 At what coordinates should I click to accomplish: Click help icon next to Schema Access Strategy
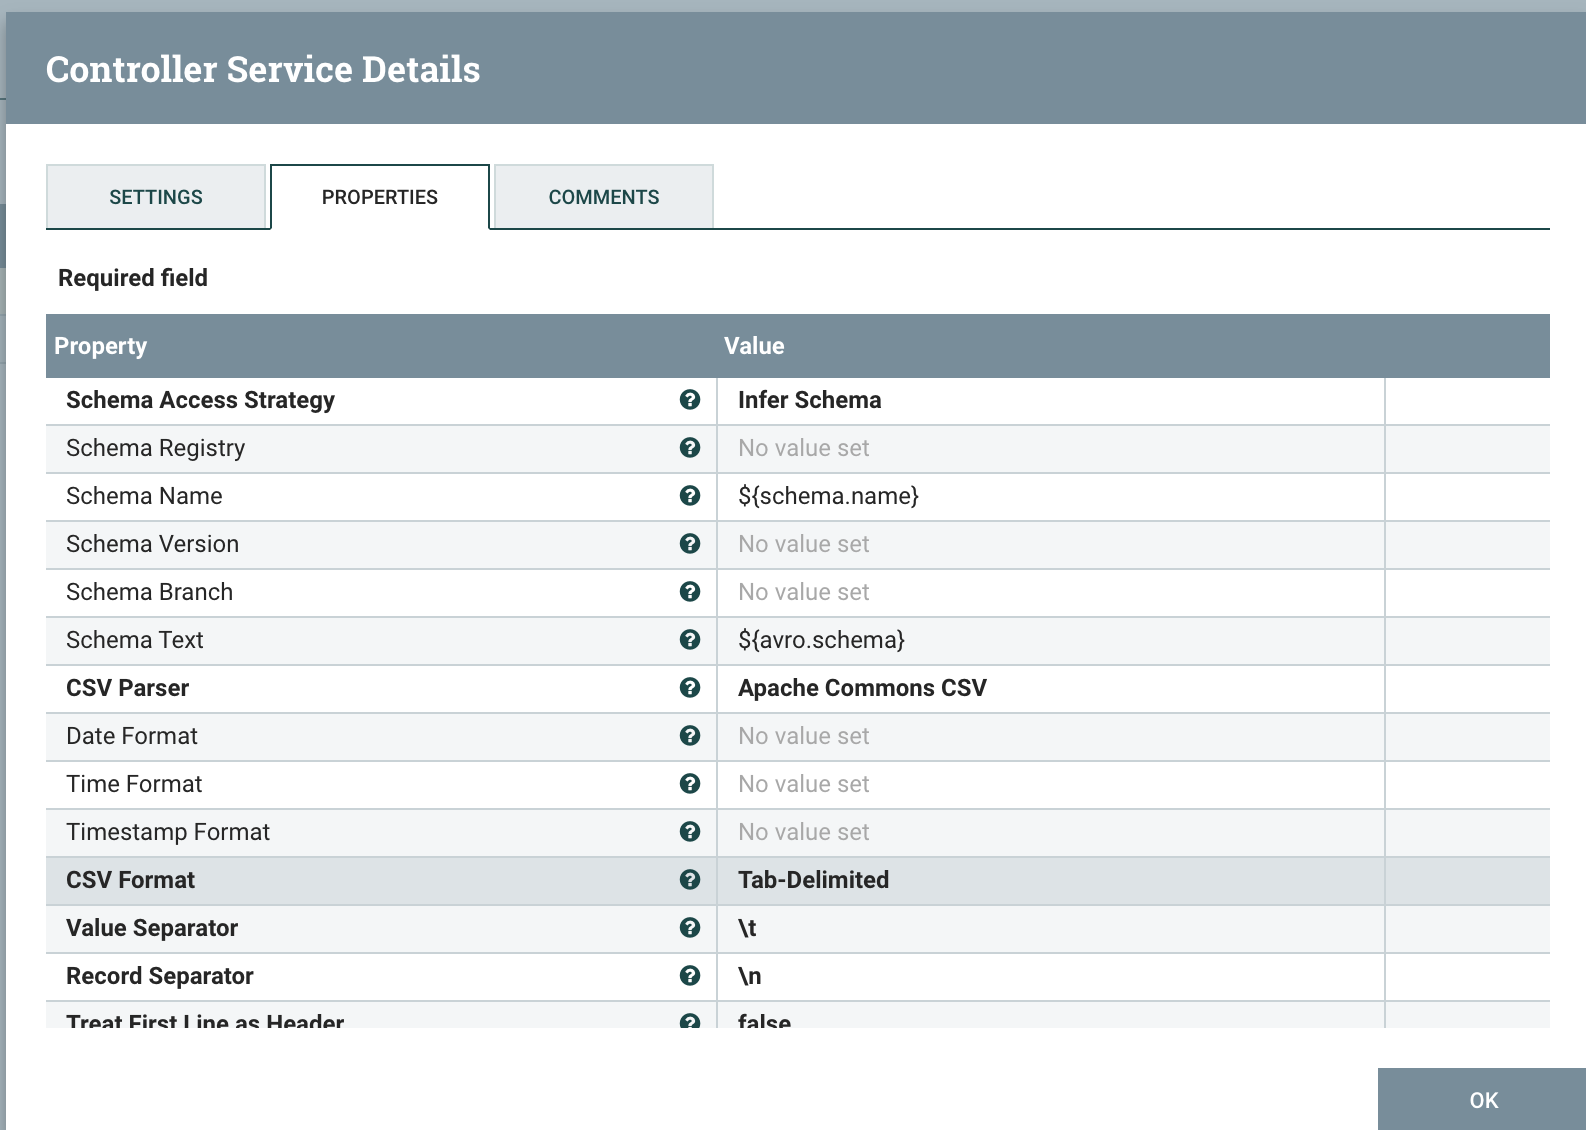(x=689, y=400)
